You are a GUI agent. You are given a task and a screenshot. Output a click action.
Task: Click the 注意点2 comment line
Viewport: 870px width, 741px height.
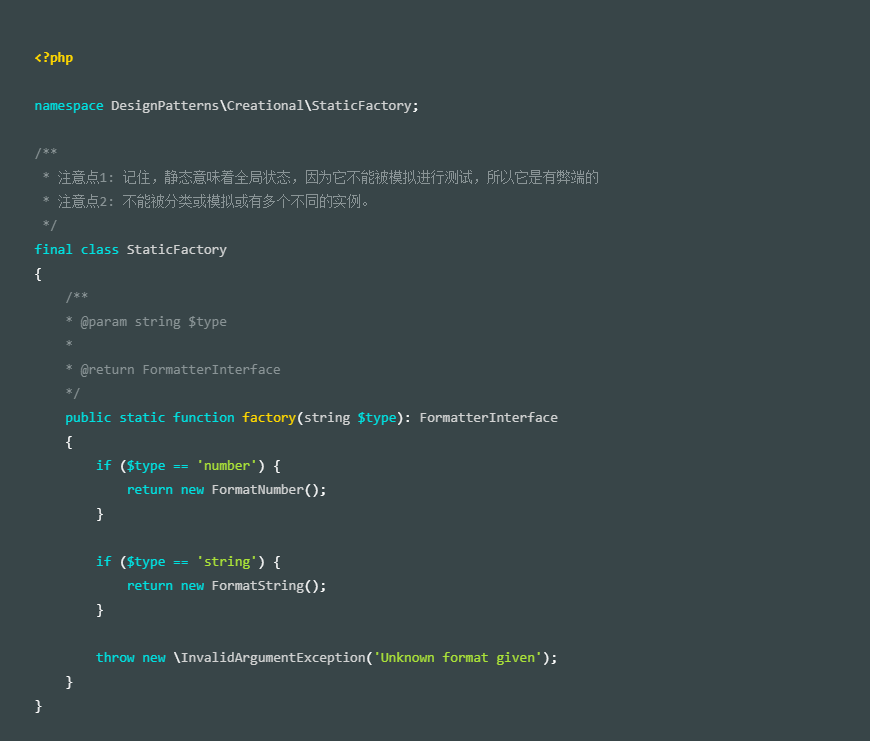click(206, 201)
